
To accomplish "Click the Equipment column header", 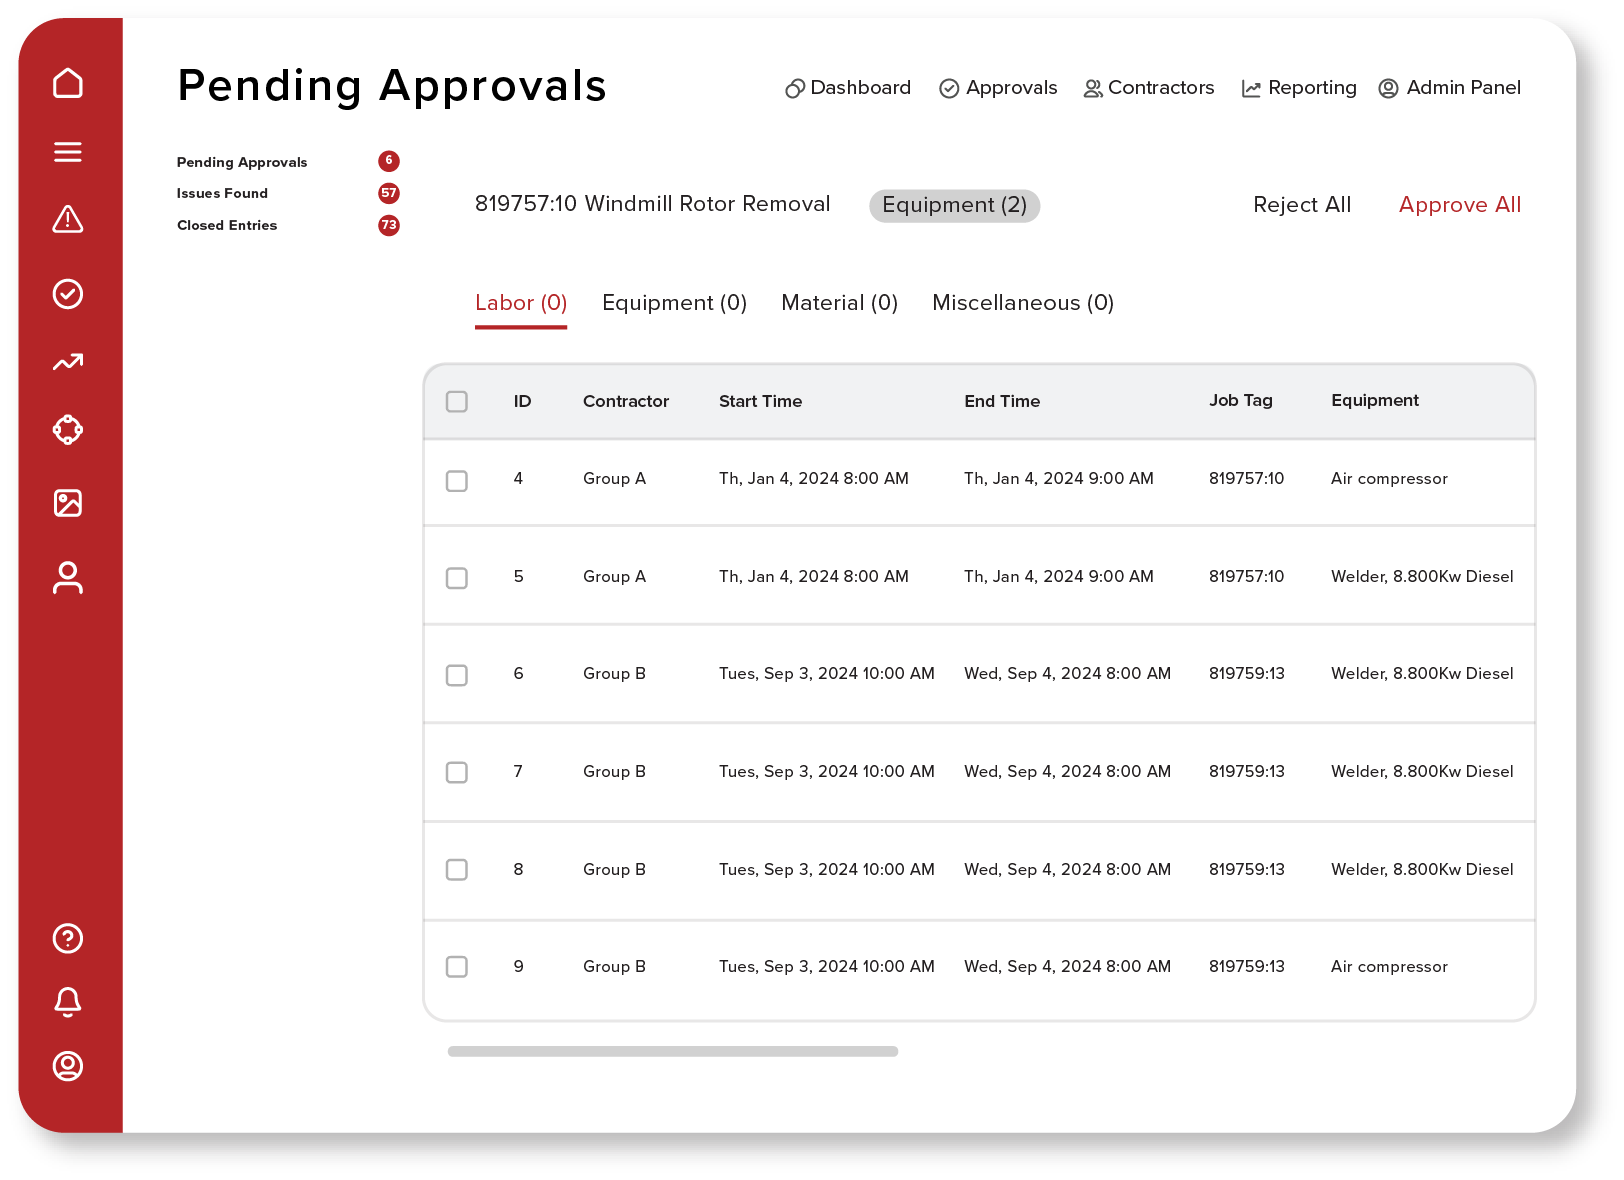I will point(1375,401).
